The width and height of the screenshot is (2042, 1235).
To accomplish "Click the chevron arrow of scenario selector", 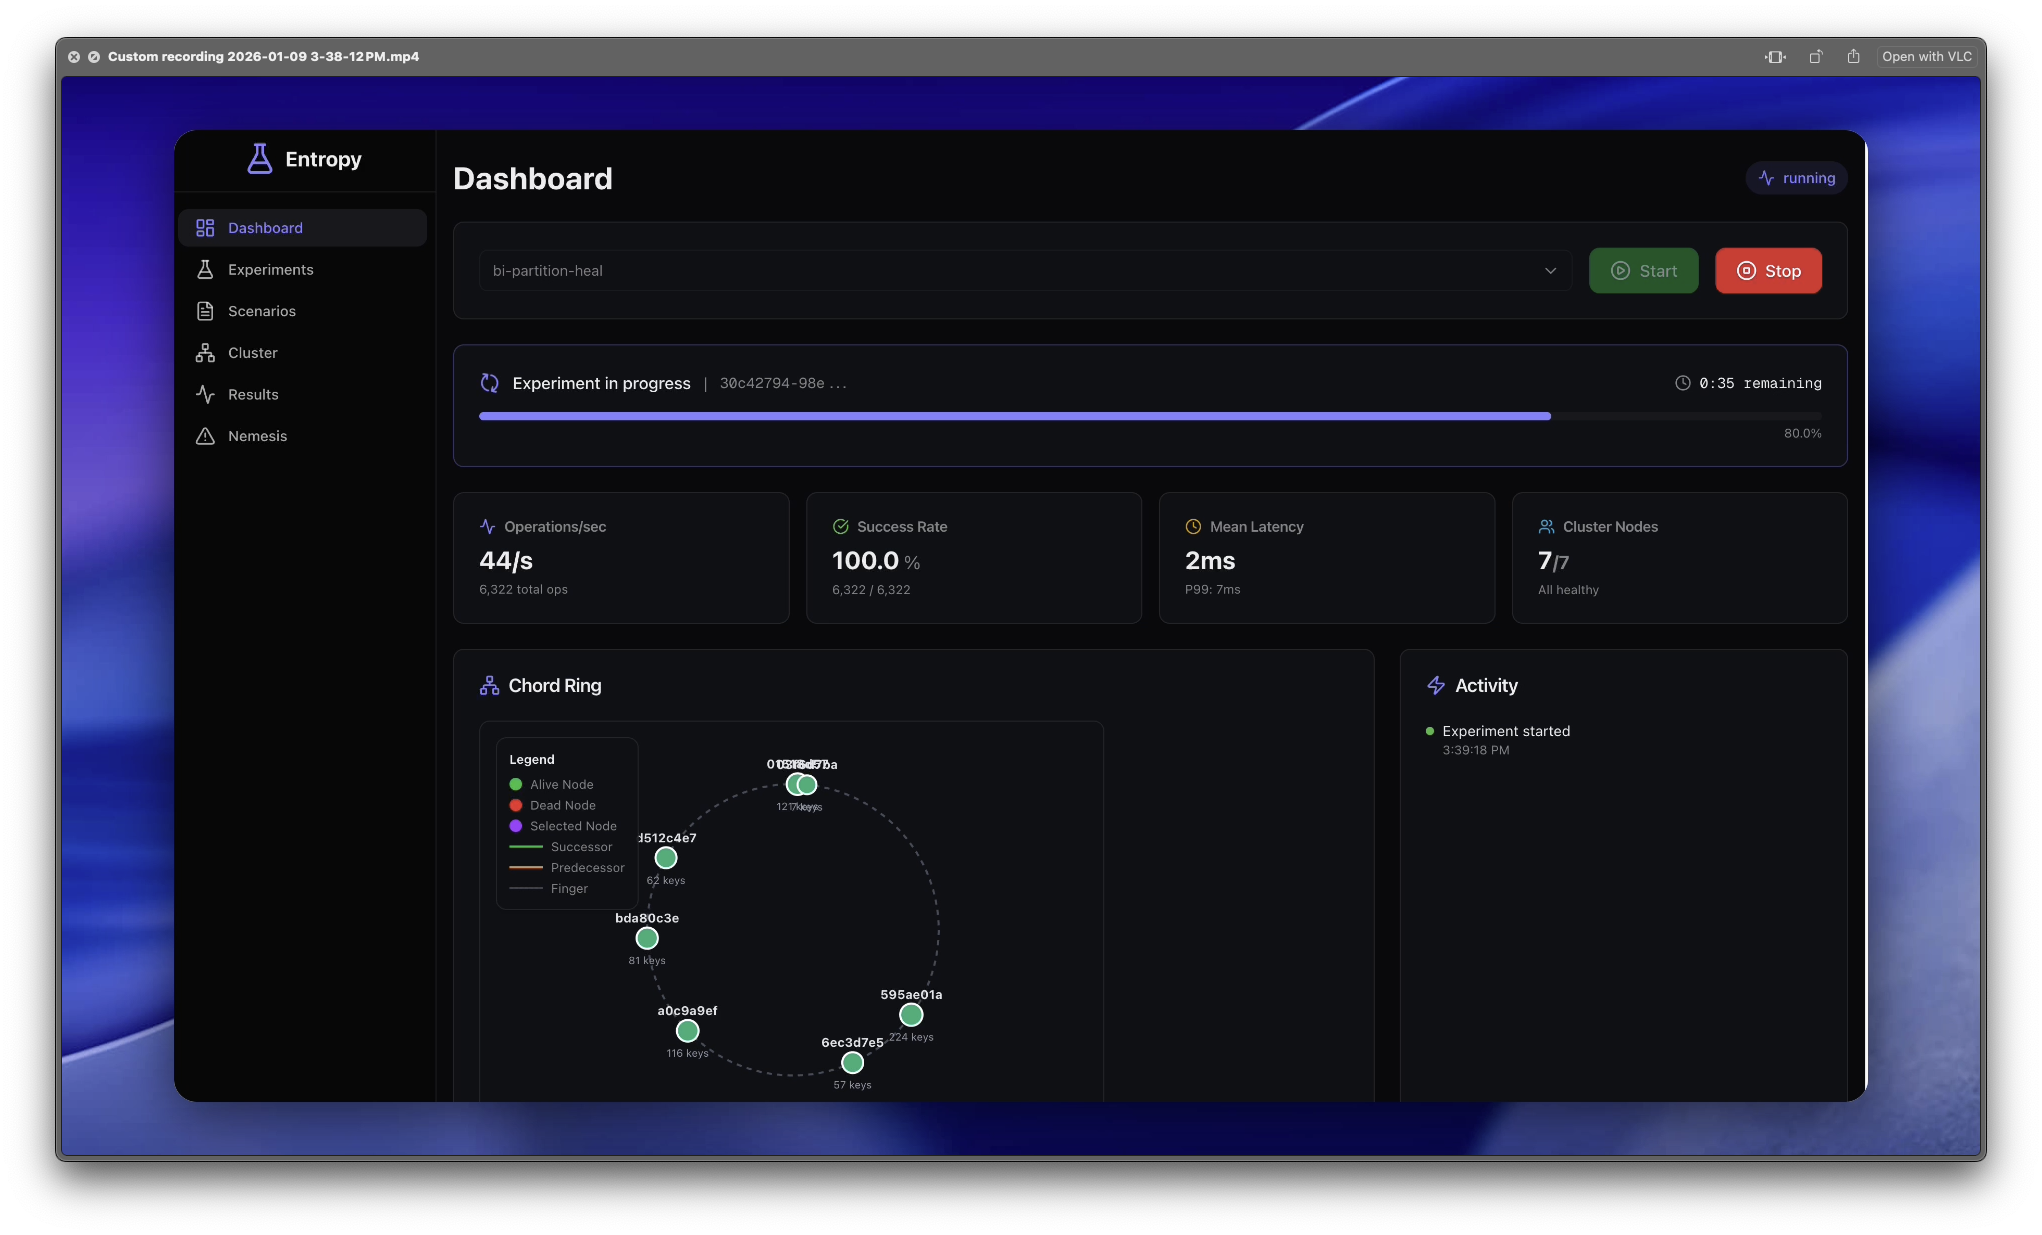I will (x=1550, y=271).
